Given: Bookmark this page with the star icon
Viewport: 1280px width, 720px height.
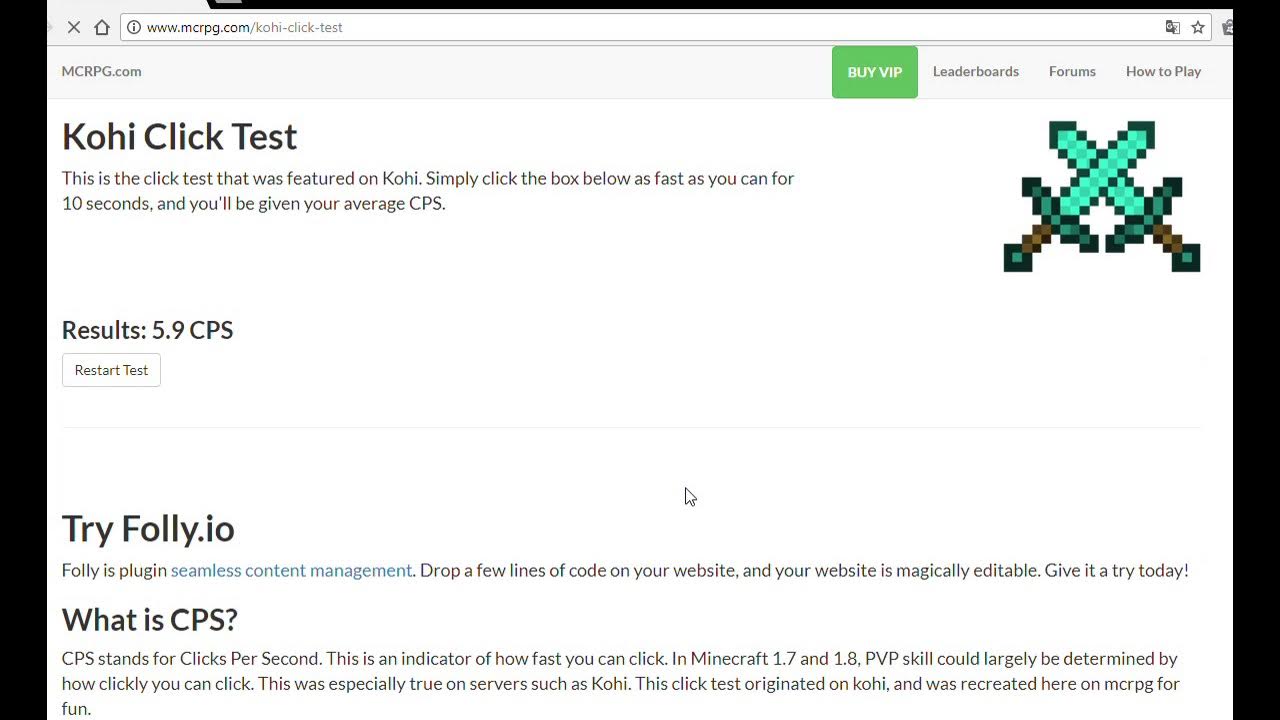Looking at the screenshot, I should (1198, 27).
